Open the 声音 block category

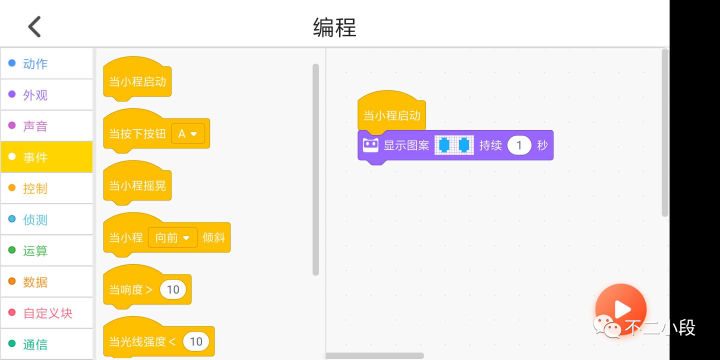46,126
